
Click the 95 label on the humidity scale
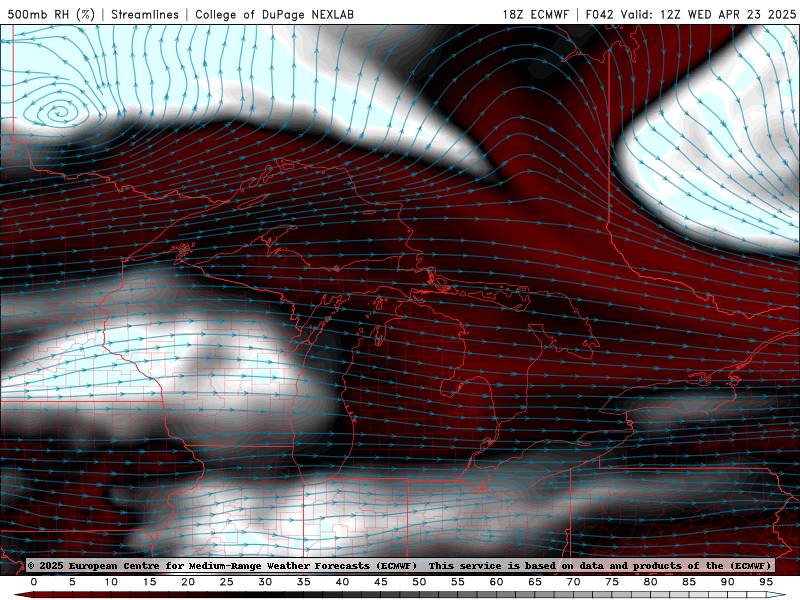pos(766,582)
